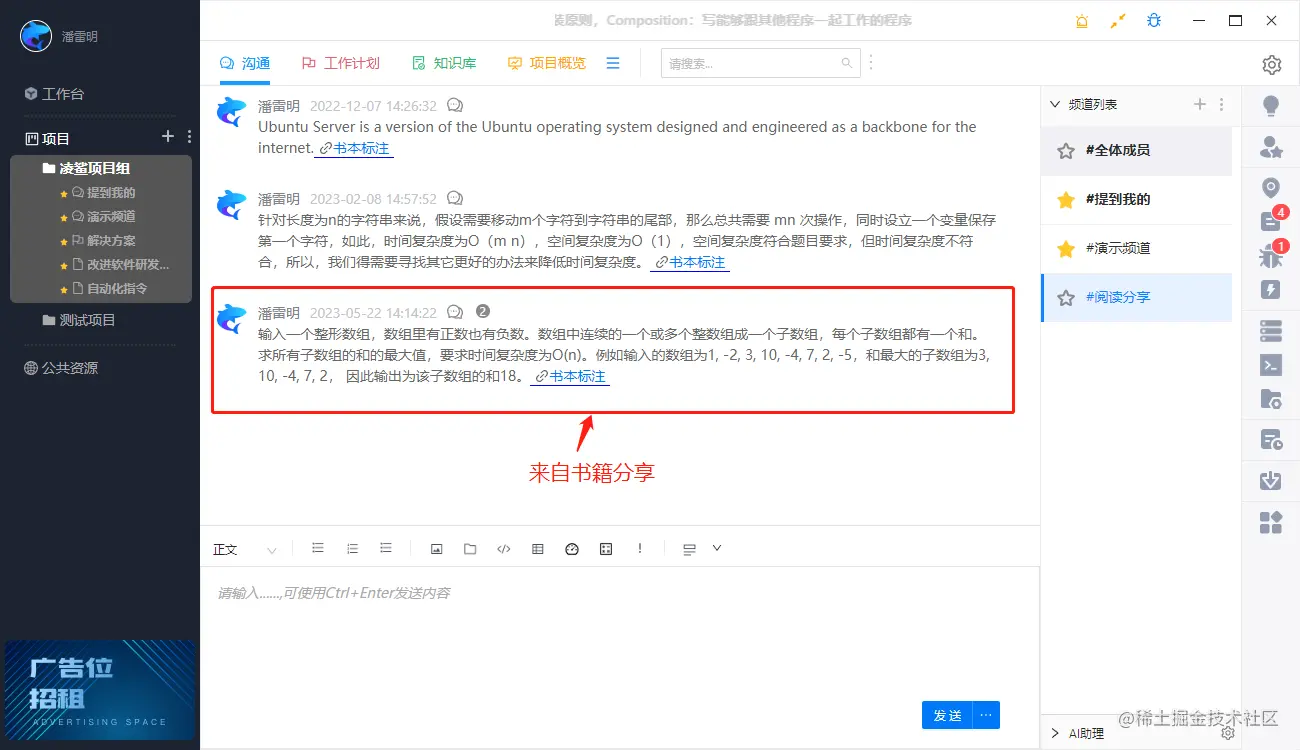Toggle star on #演示频道 channel

point(1066,249)
